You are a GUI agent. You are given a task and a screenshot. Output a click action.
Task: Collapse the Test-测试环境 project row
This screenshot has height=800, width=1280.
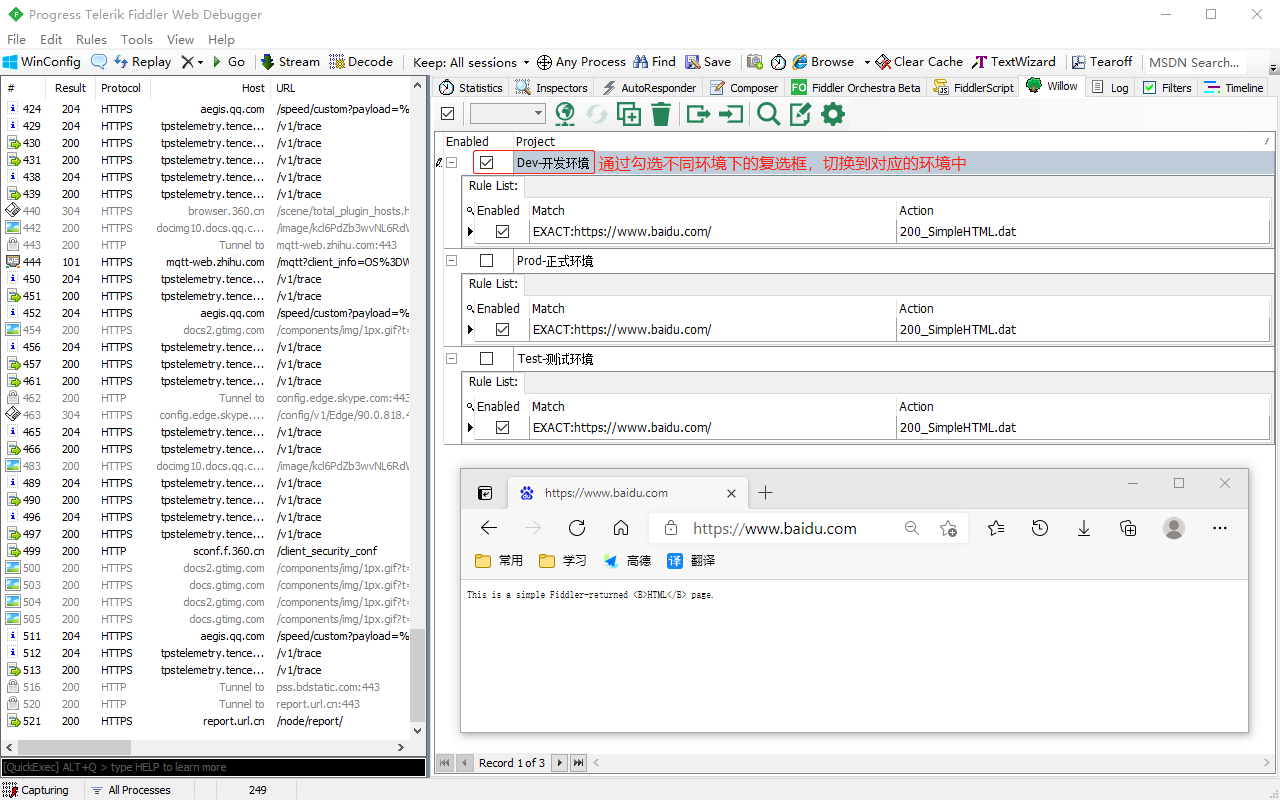pyautogui.click(x=452, y=359)
